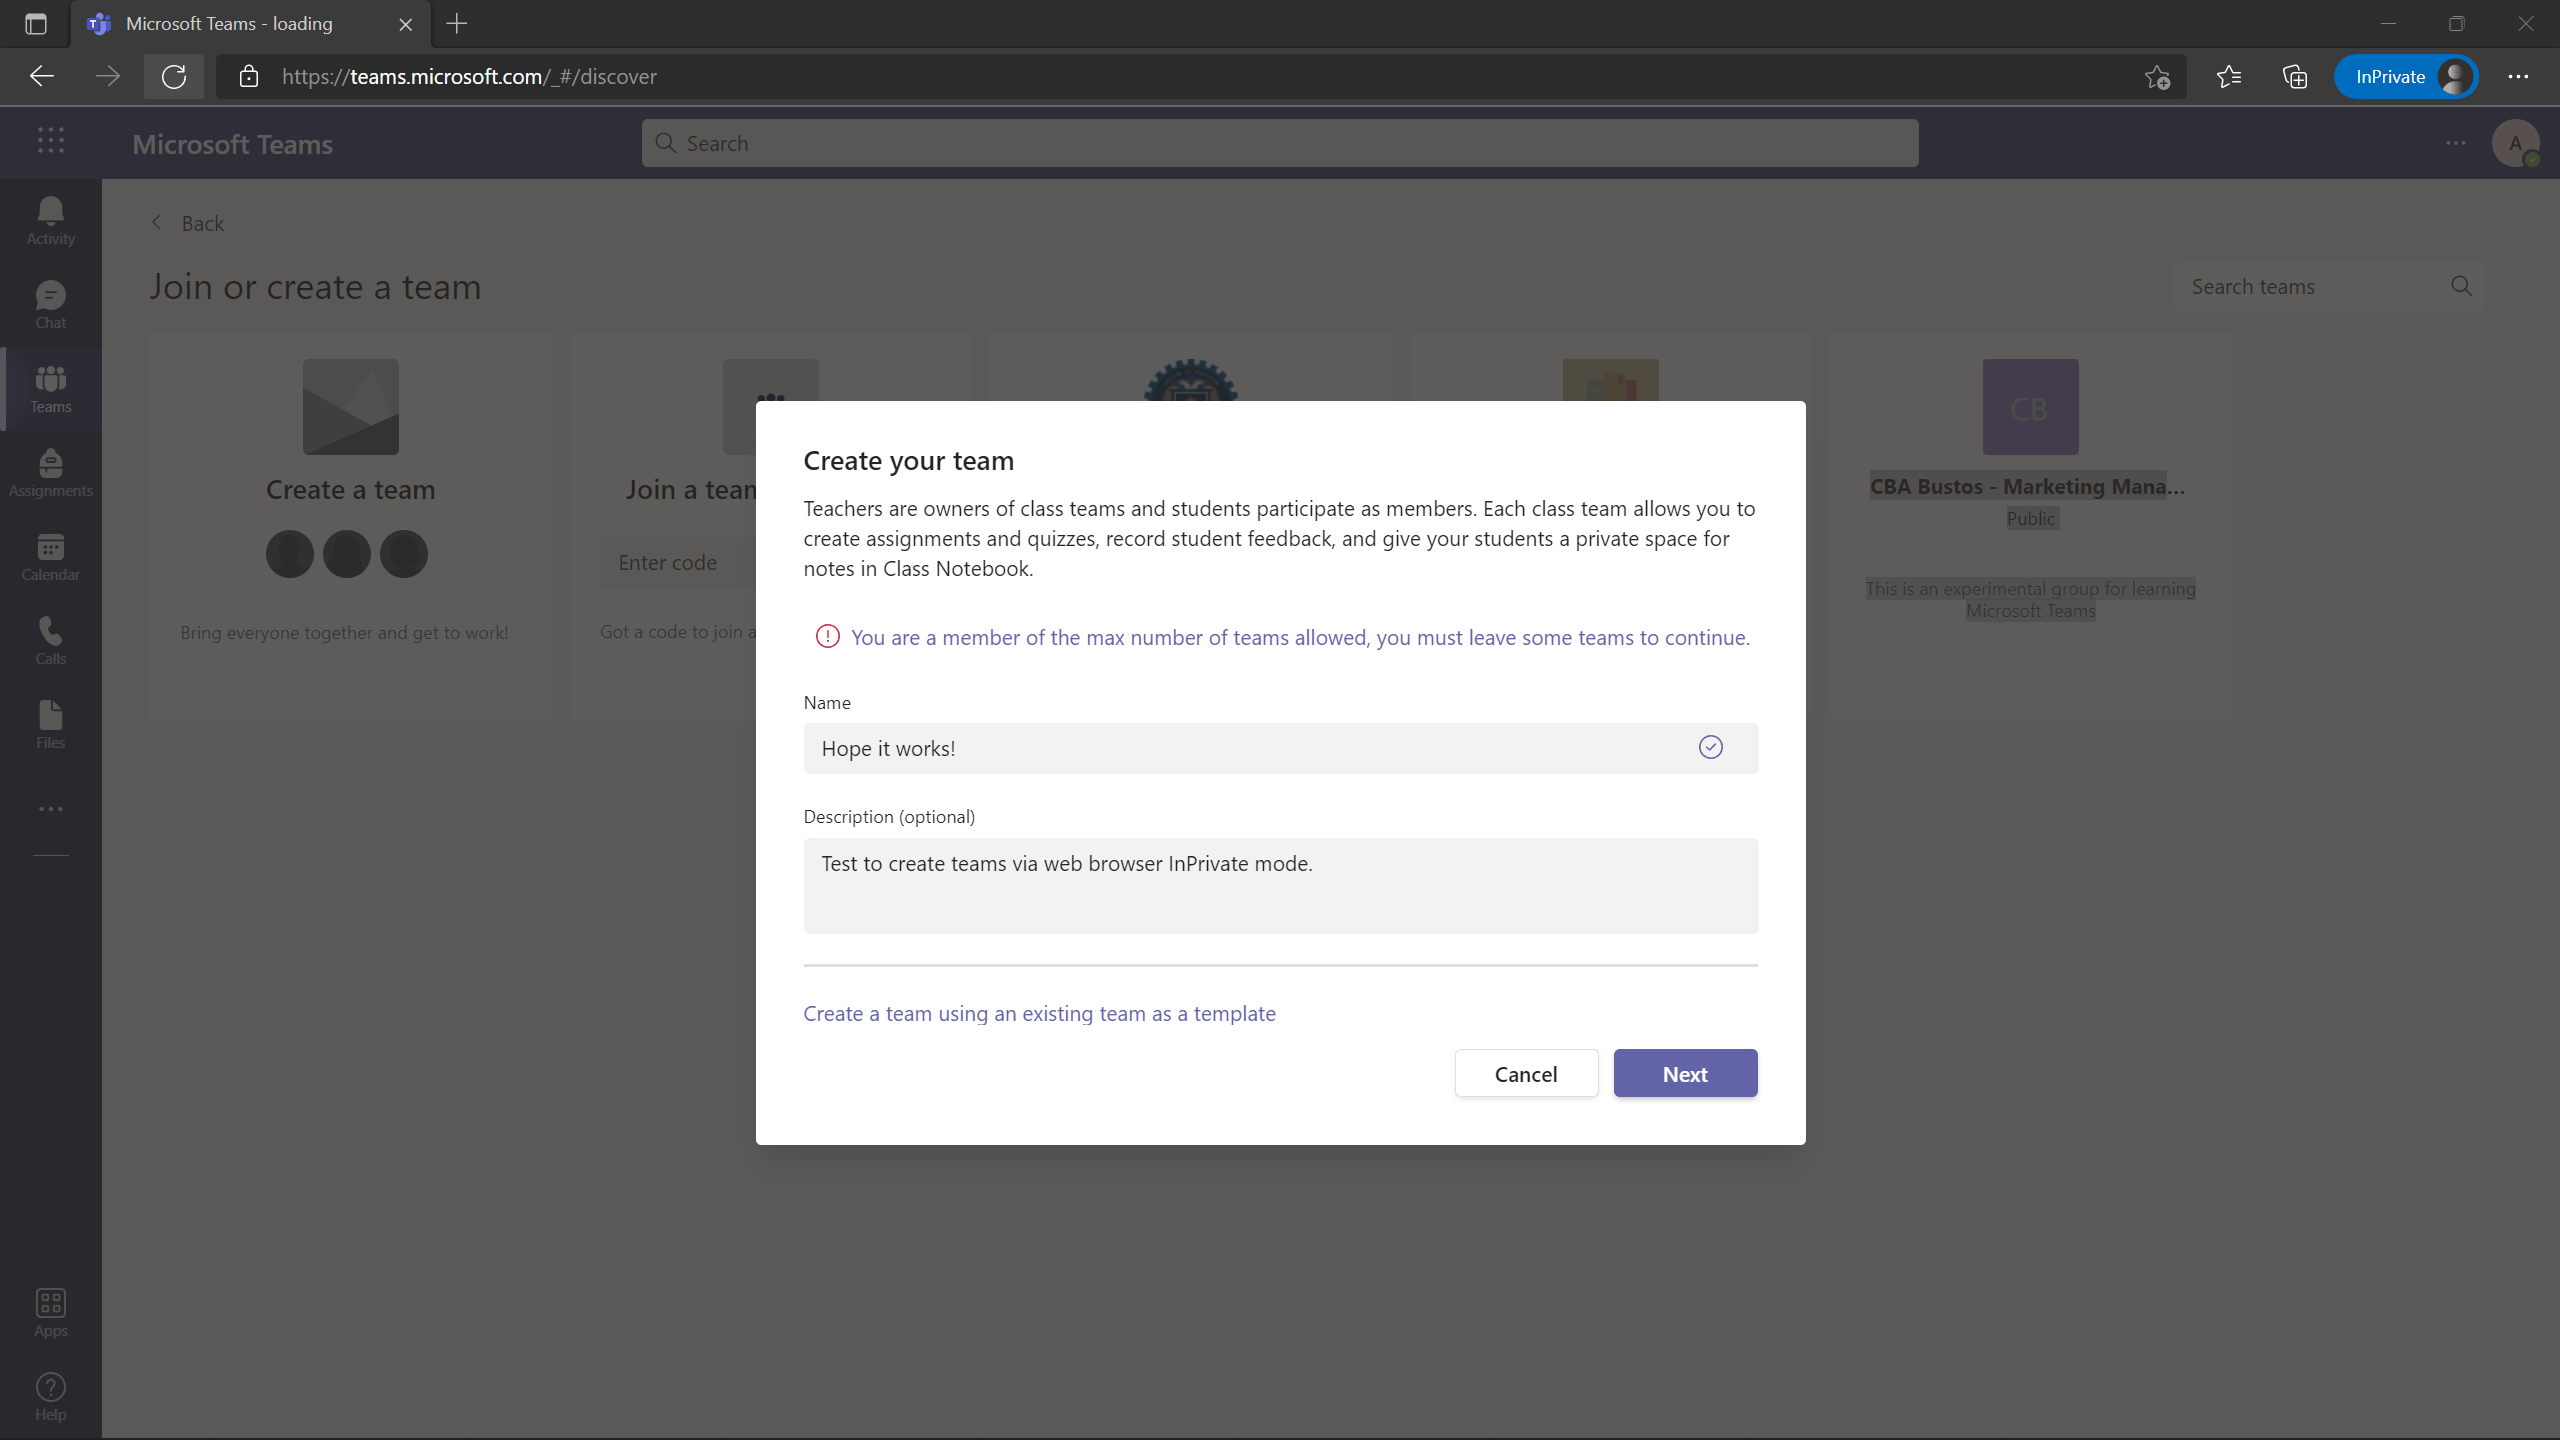Open Calls from the sidebar
The height and width of the screenshot is (1440, 2560).
(x=50, y=640)
